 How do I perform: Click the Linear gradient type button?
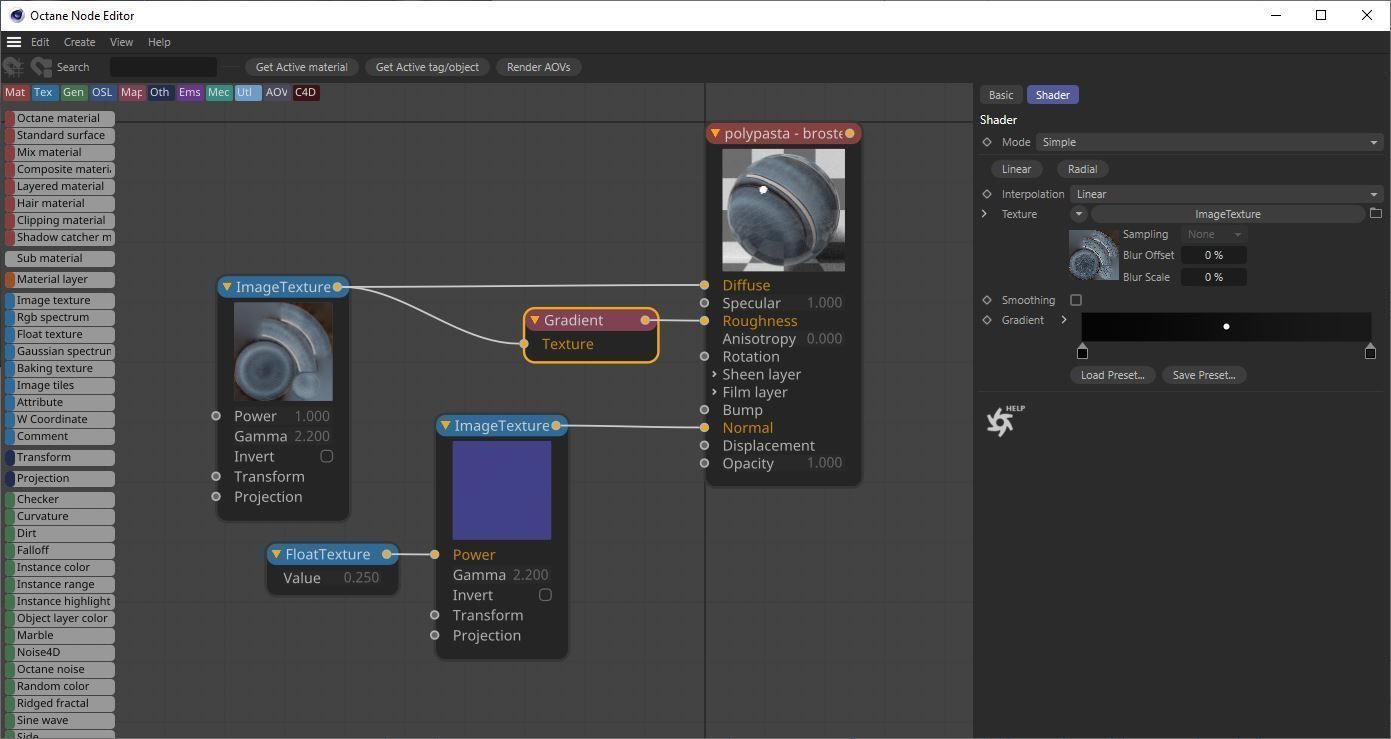1017,169
